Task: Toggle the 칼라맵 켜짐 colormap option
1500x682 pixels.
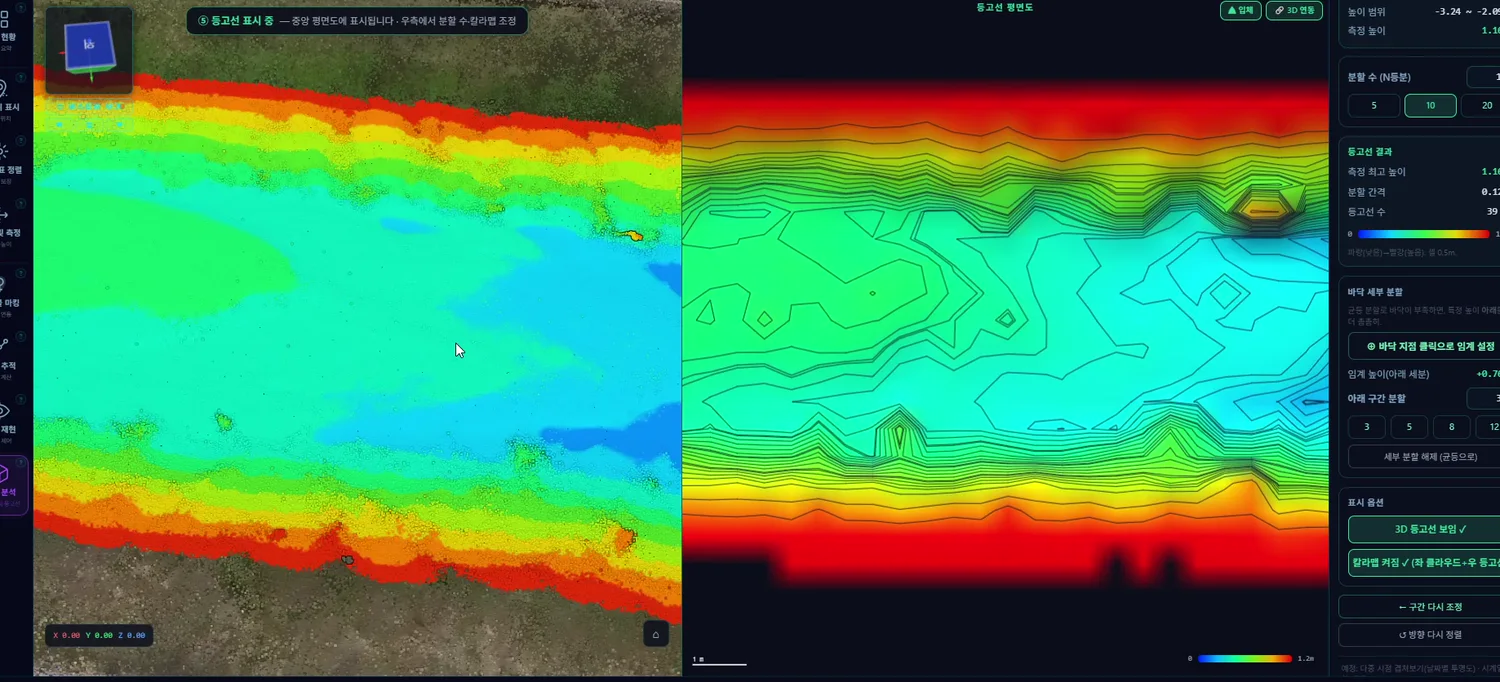Action: click(x=1424, y=562)
